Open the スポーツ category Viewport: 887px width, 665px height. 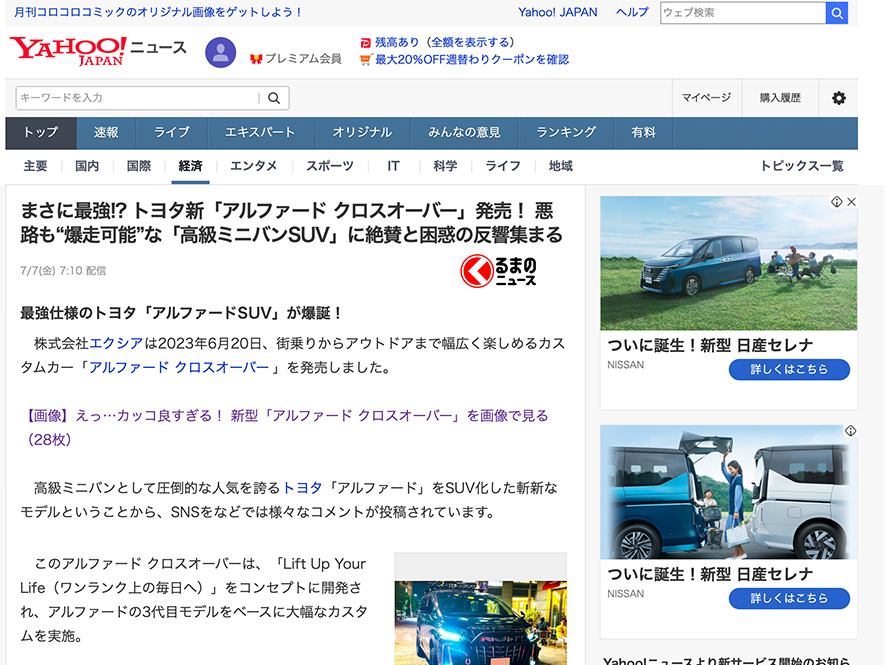click(x=329, y=166)
